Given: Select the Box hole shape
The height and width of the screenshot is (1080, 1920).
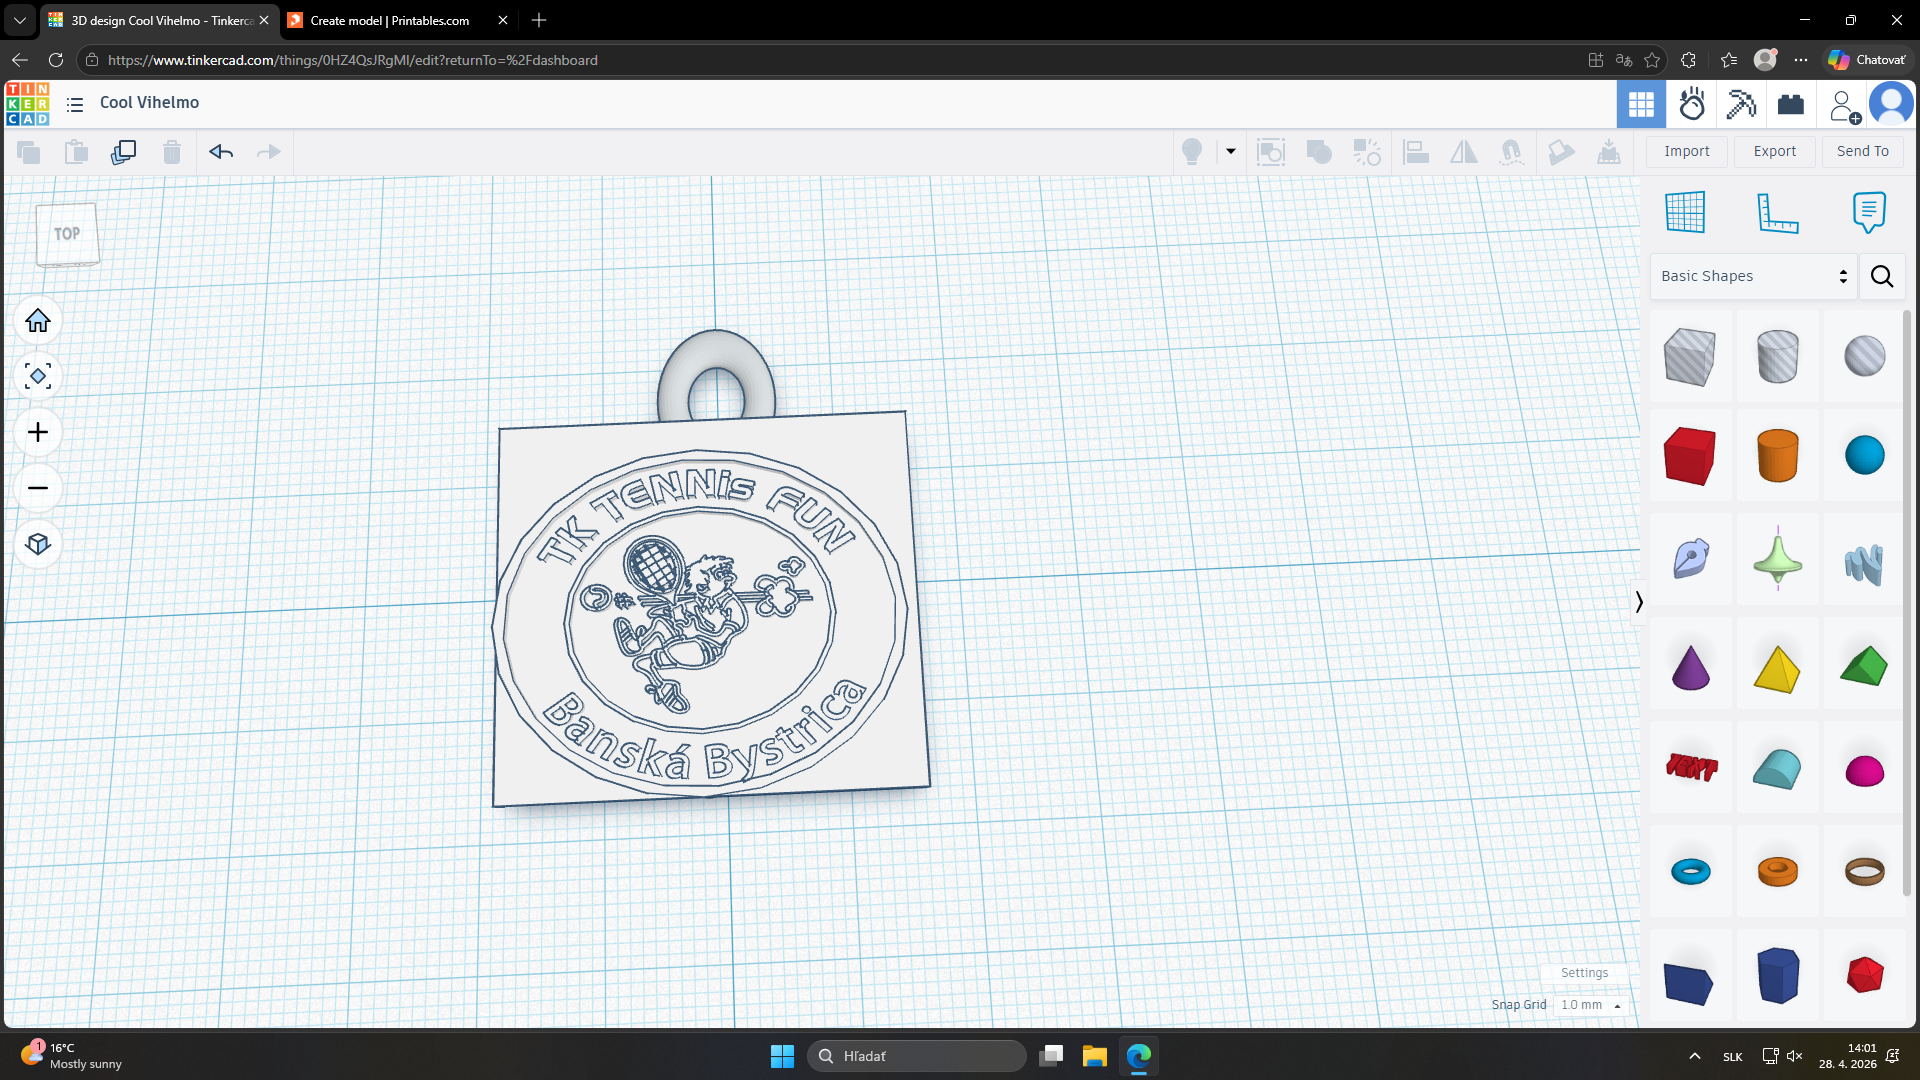Looking at the screenshot, I should coord(1689,356).
